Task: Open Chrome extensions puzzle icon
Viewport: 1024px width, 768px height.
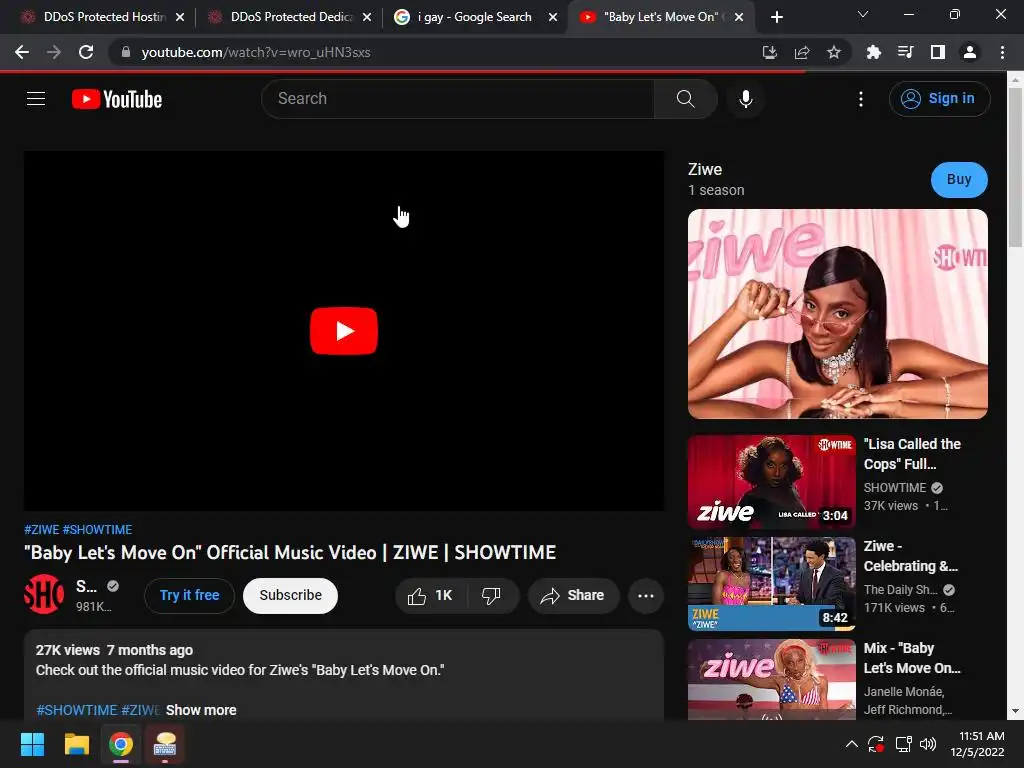Action: coord(873,52)
